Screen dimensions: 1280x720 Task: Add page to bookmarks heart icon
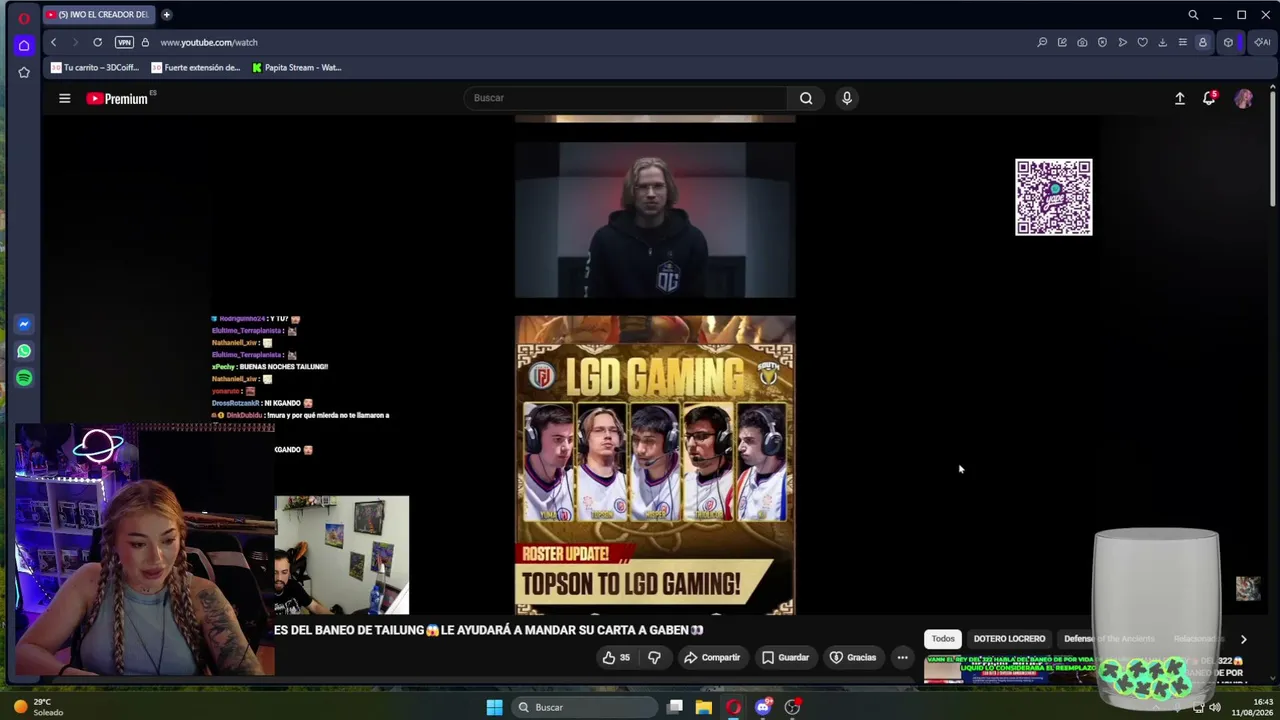click(x=1142, y=42)
